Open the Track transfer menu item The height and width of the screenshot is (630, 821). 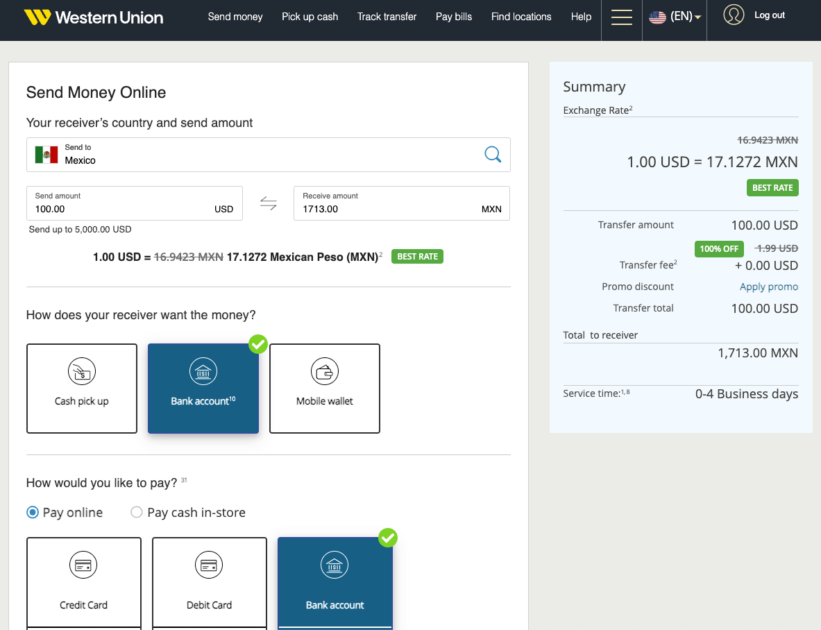386,17
